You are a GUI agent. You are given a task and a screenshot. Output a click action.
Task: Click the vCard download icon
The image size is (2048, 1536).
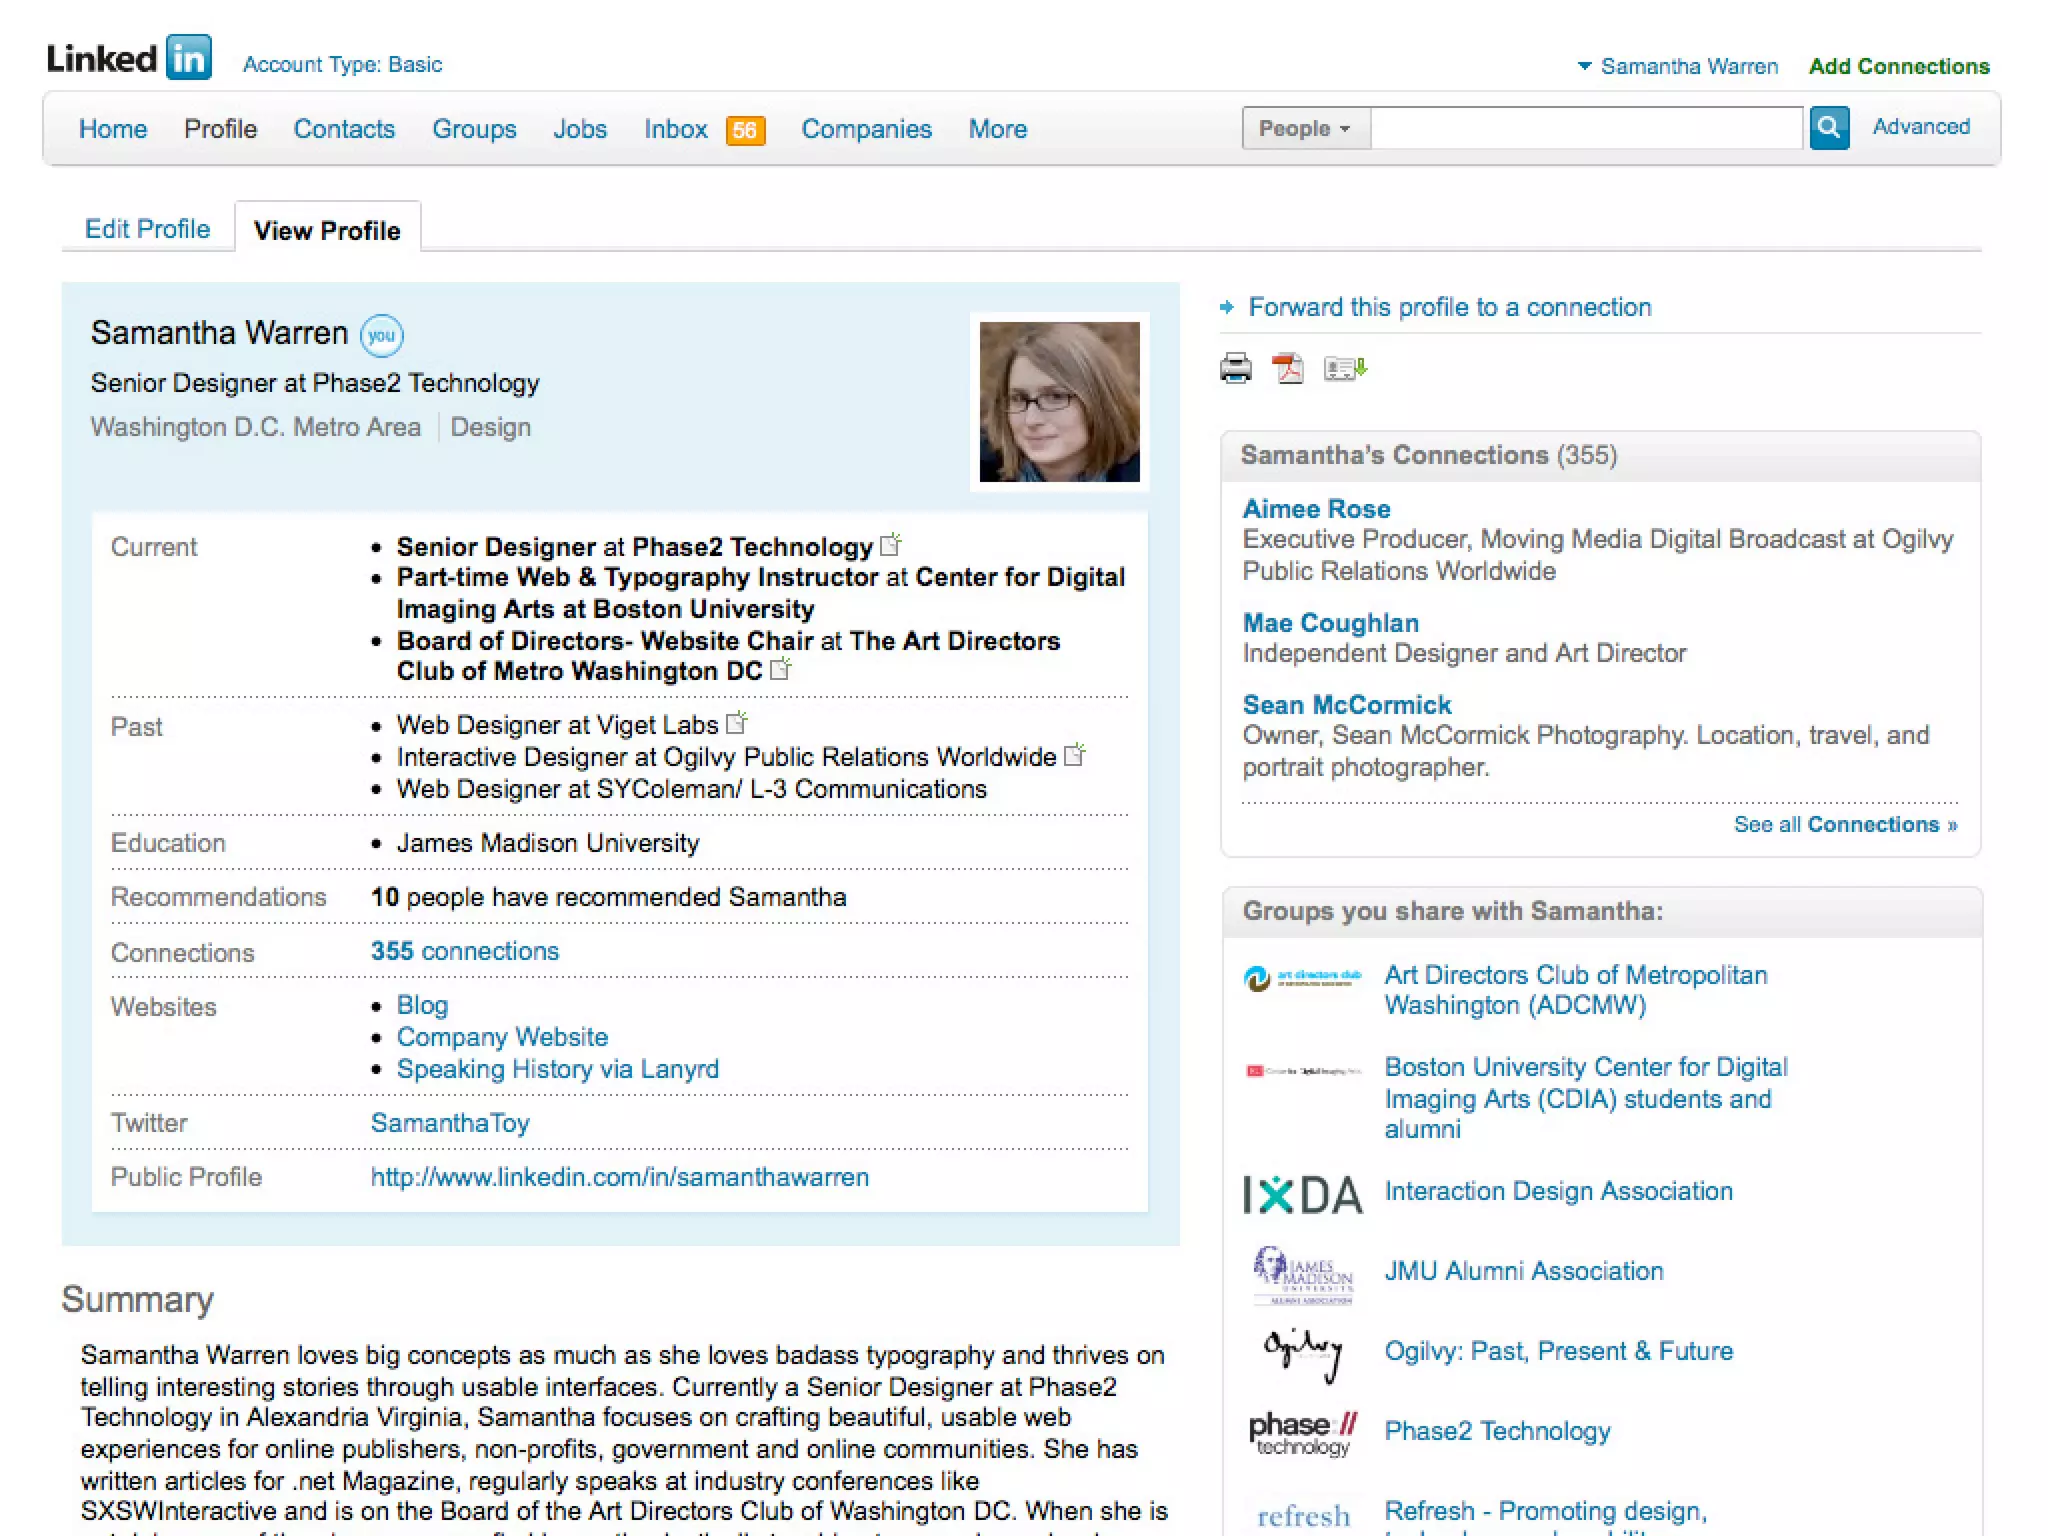coord(1345,369)
